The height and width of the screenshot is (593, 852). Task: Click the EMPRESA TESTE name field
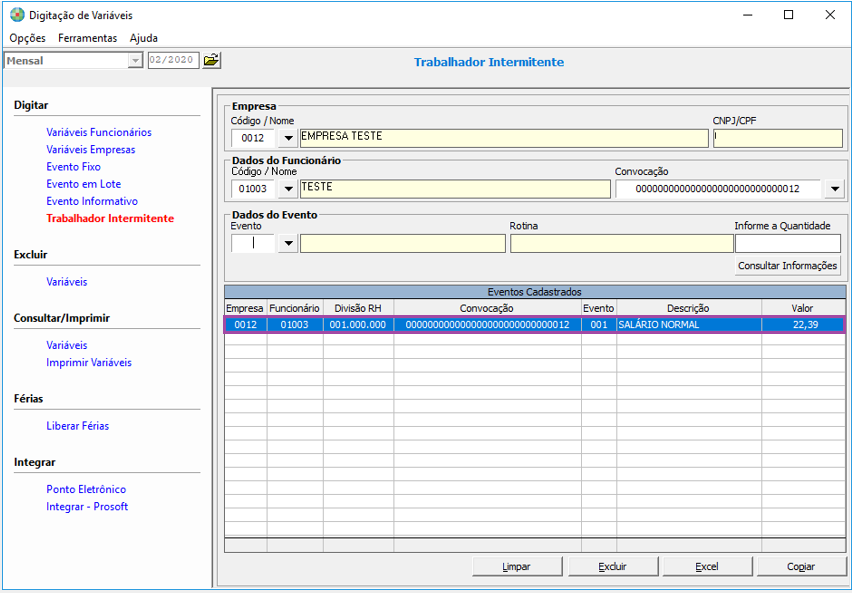504,138
